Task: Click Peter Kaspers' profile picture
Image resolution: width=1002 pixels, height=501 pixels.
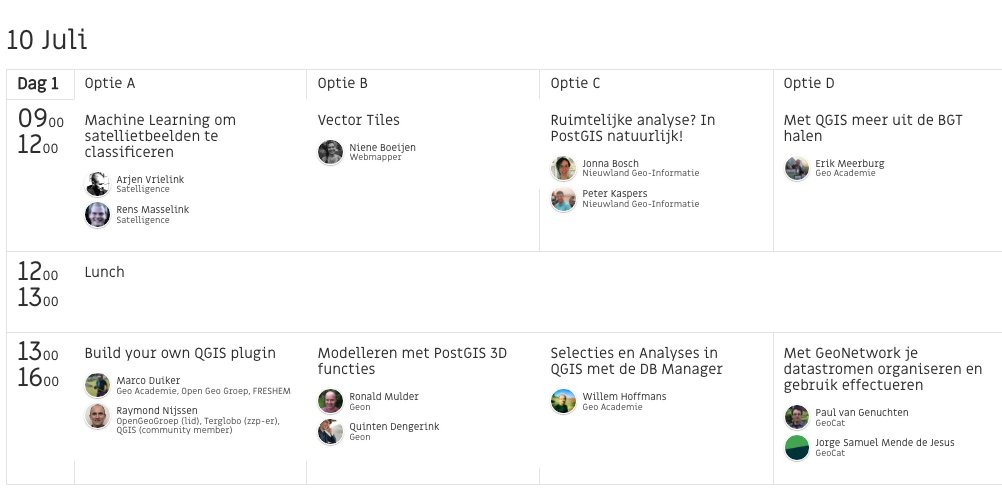Action: (563, 199)
